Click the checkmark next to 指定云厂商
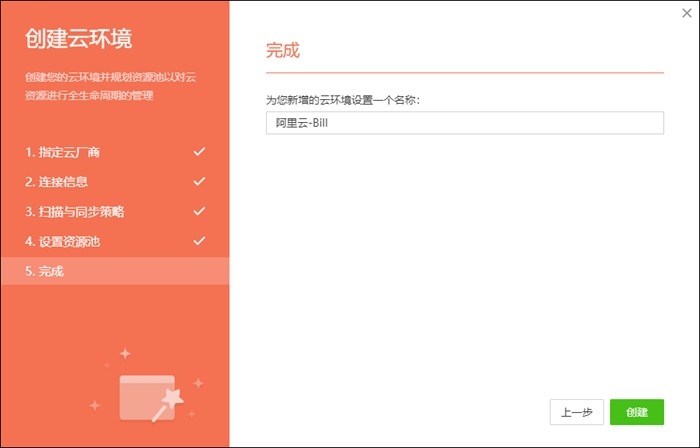700x448 pixels. (198, 152)
